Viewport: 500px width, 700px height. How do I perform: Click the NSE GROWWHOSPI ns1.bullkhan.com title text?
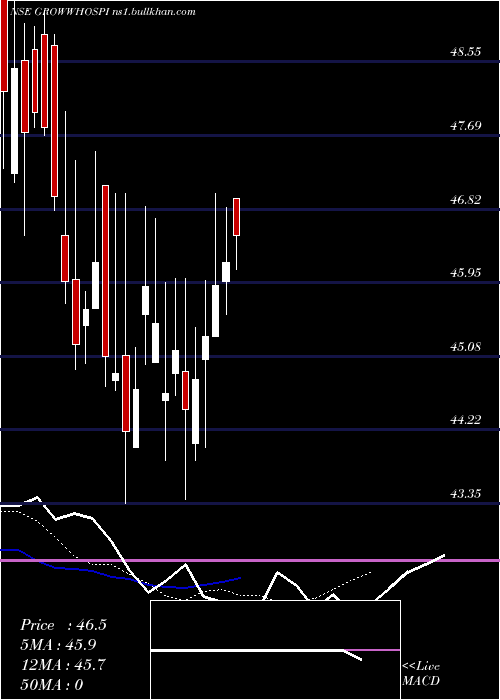coord(102,12)
